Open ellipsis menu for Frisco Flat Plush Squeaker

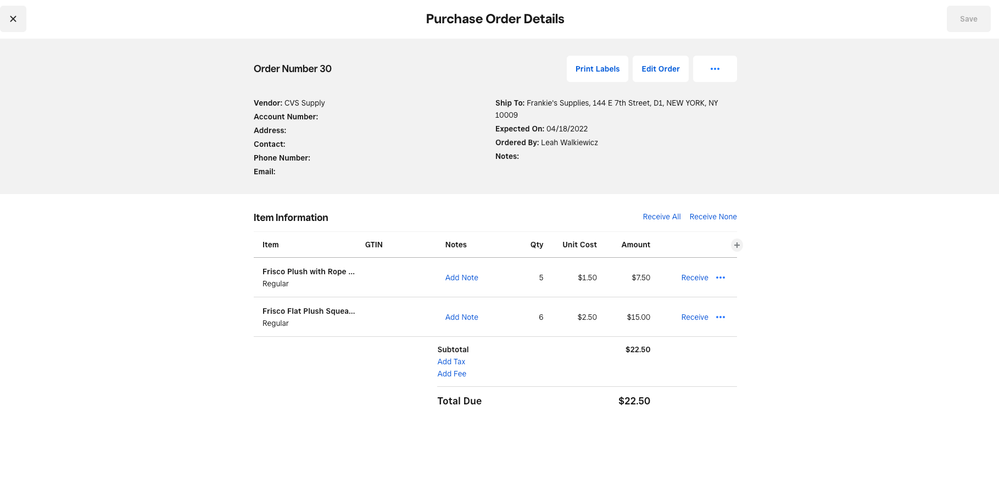point(720,317)
